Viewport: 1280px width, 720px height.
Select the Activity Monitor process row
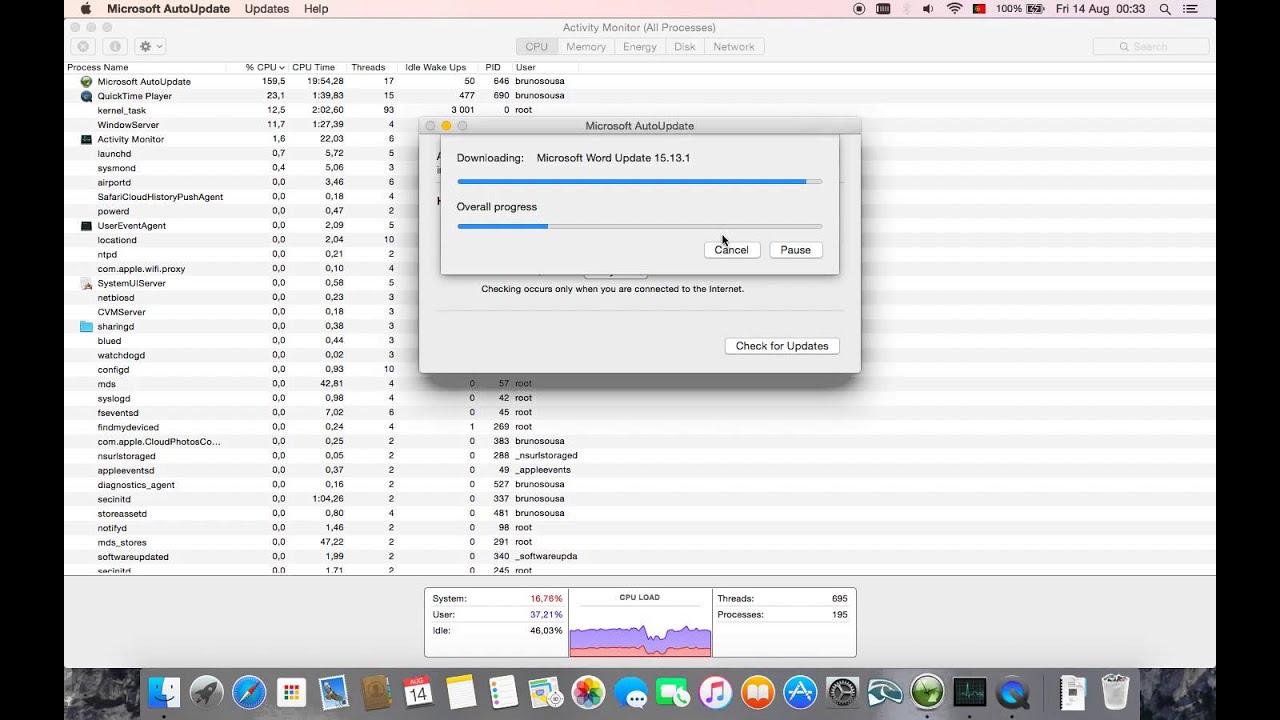pyautogui.click(x=242, y=139)
